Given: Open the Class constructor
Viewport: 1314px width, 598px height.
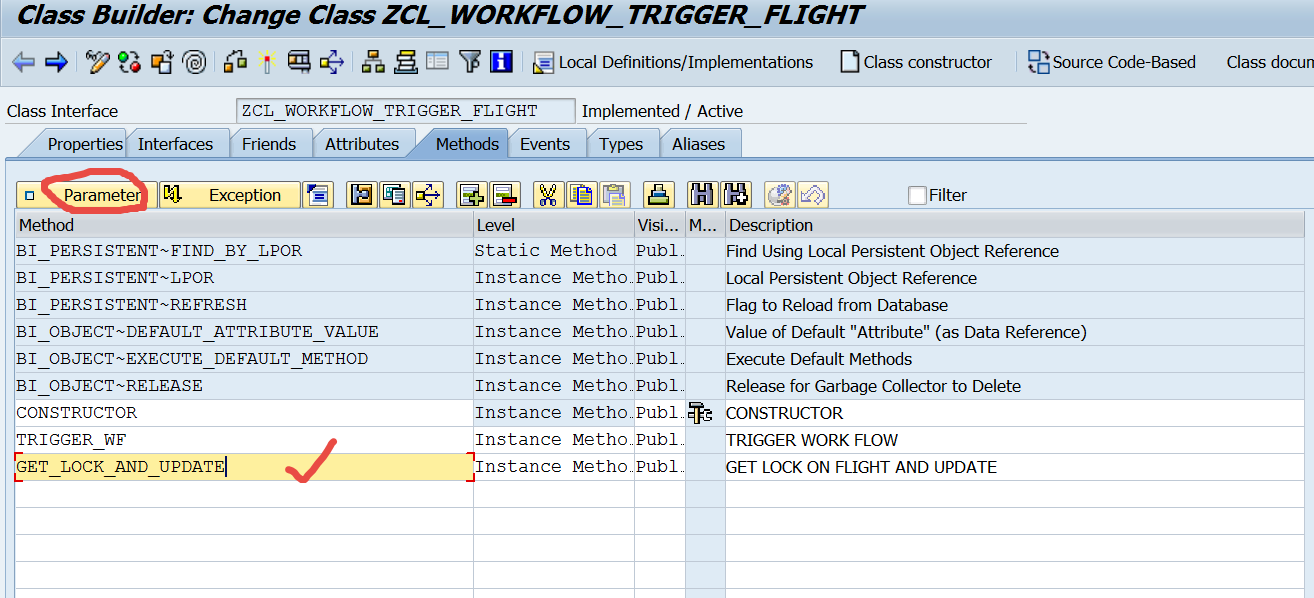Looking at the screenshot, I should point(916,62).
